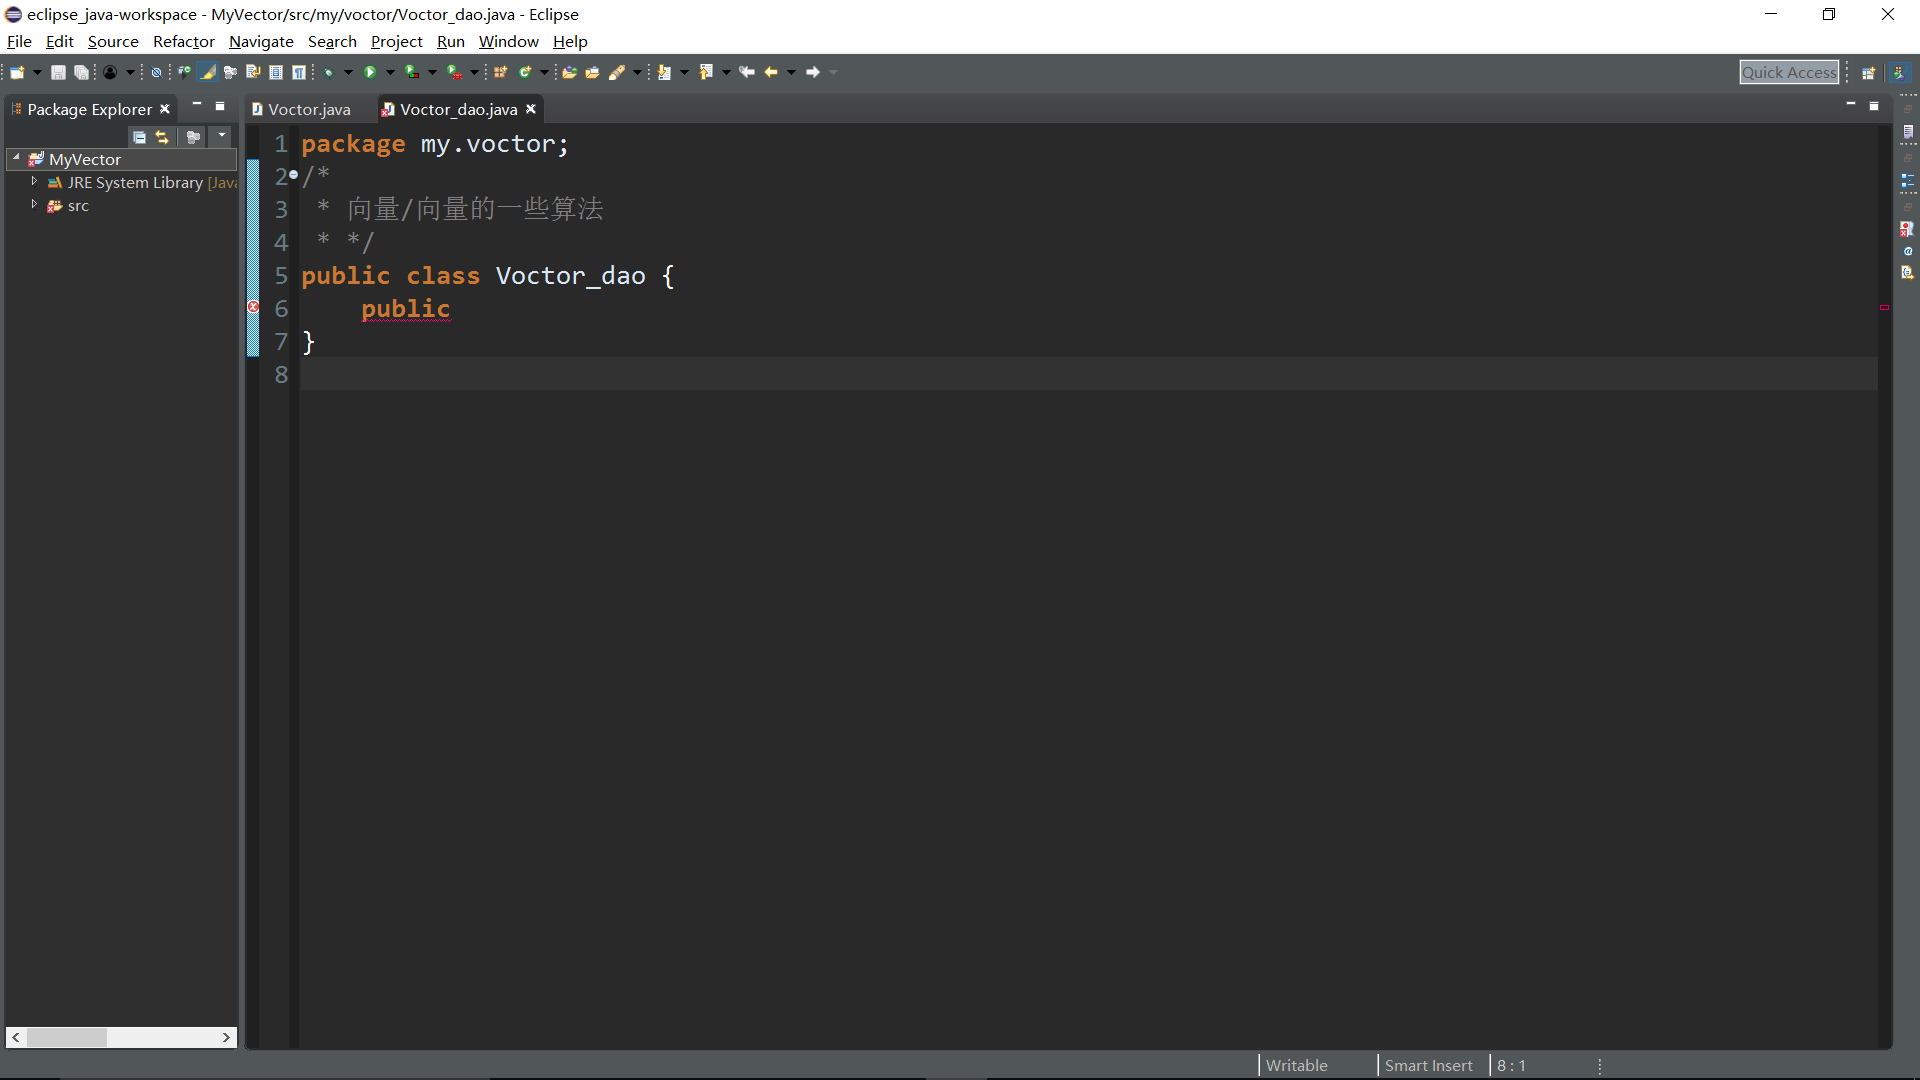Click the Debug bug icon
The image size is (1920, 1080).
[x=328, y=72]
